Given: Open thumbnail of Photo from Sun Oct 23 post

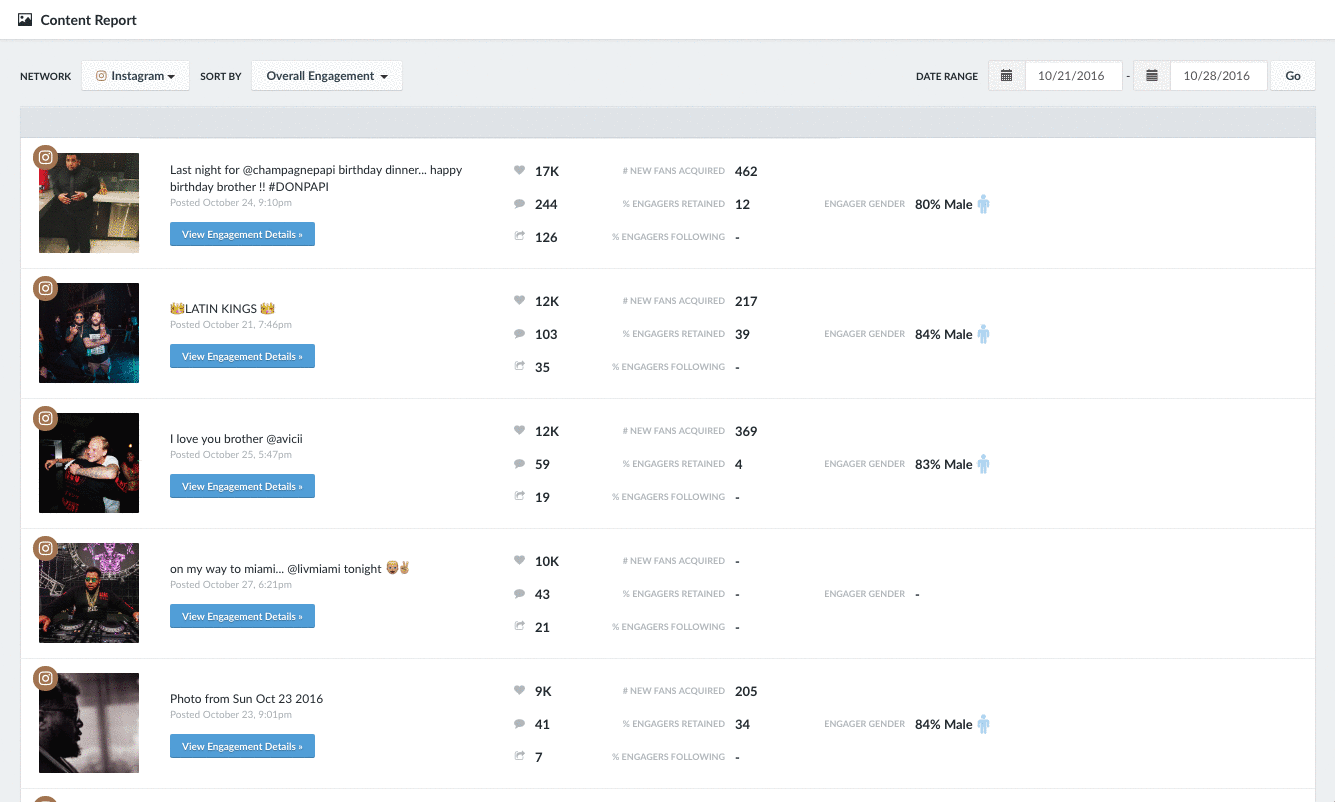Looking at the screenshot, I should click(x=89, y=723).
